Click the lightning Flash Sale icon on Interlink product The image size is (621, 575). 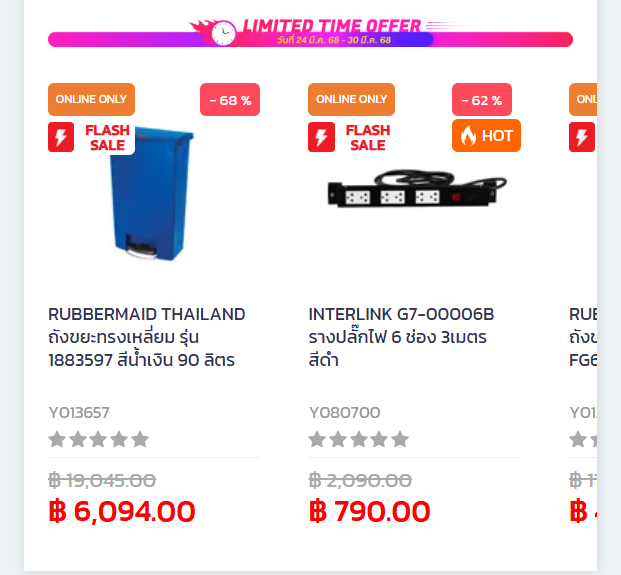(322, 137)
